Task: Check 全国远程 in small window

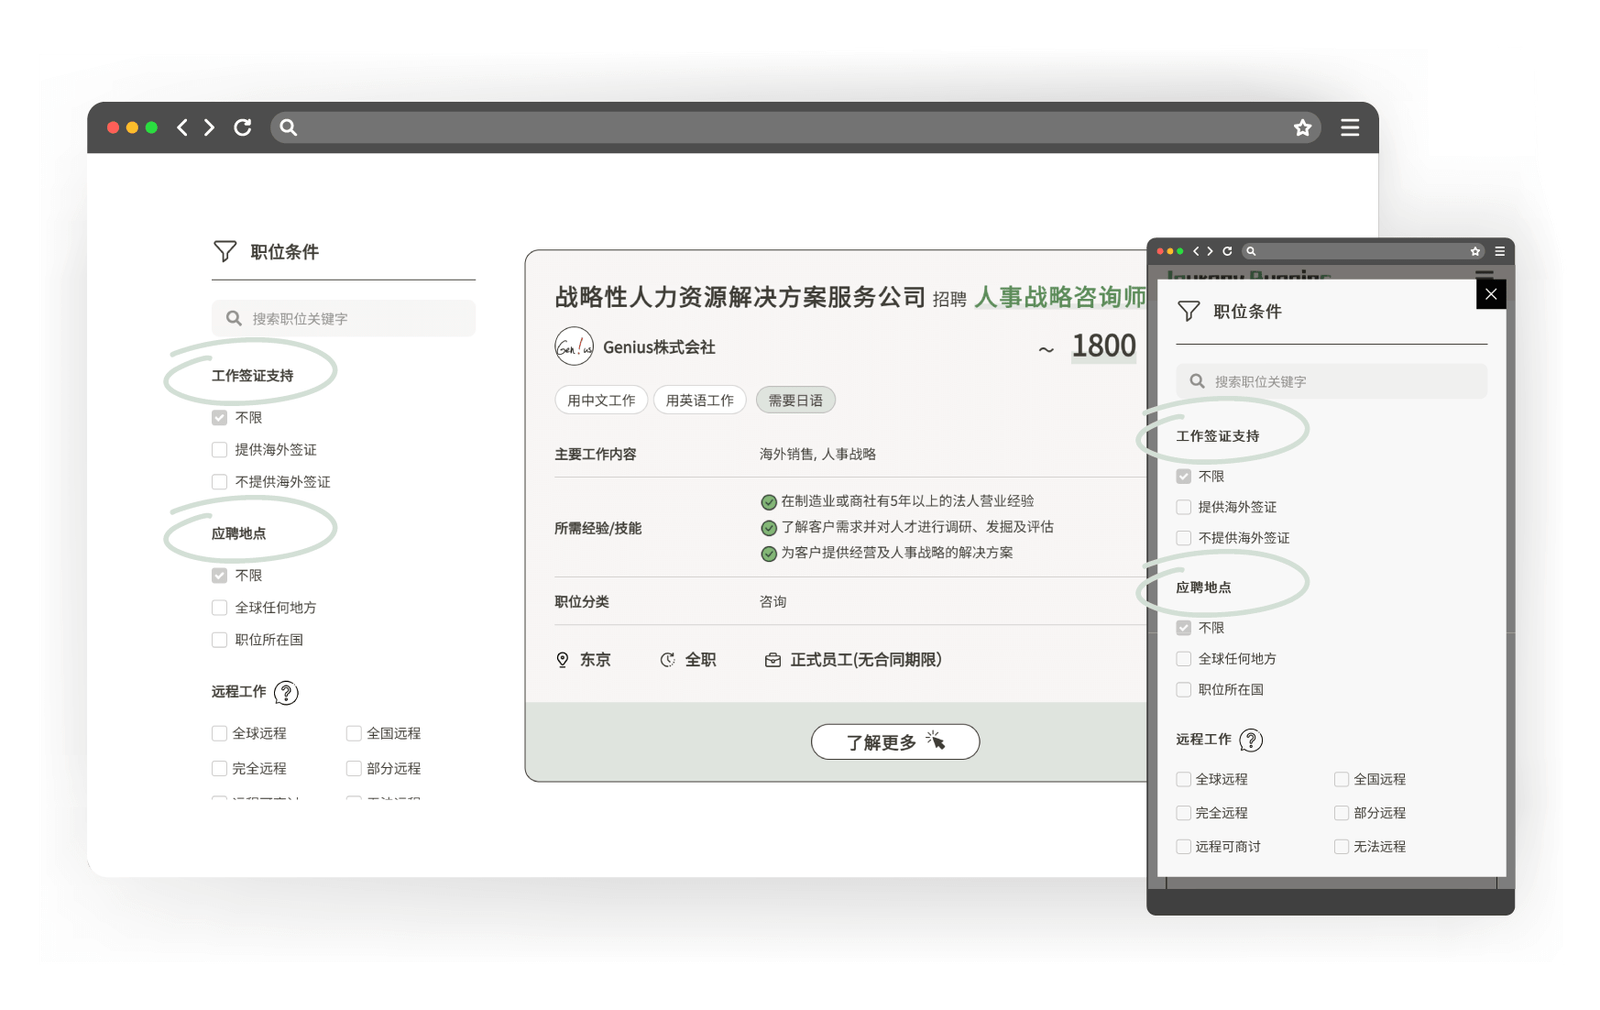Action: (1341, 779)
